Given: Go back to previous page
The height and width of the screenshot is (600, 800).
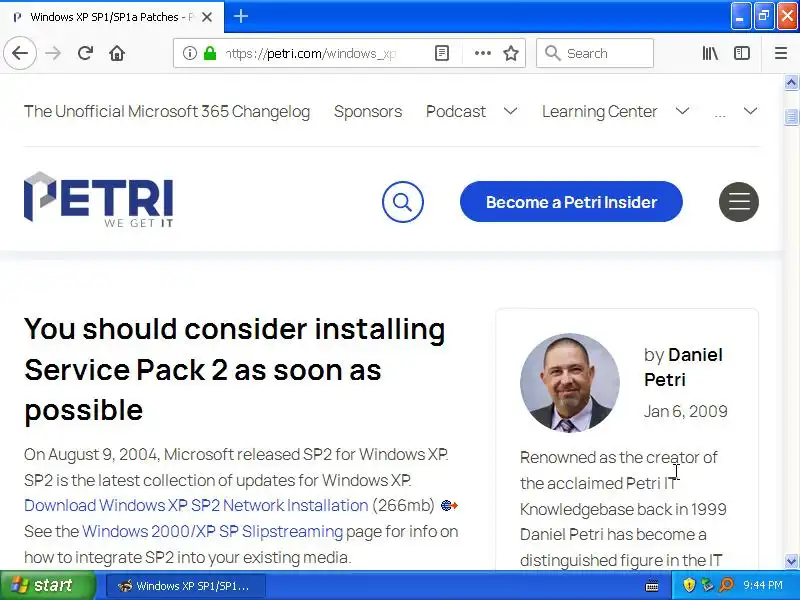Looking at the screenshot, I should click(x=20, y=53).
